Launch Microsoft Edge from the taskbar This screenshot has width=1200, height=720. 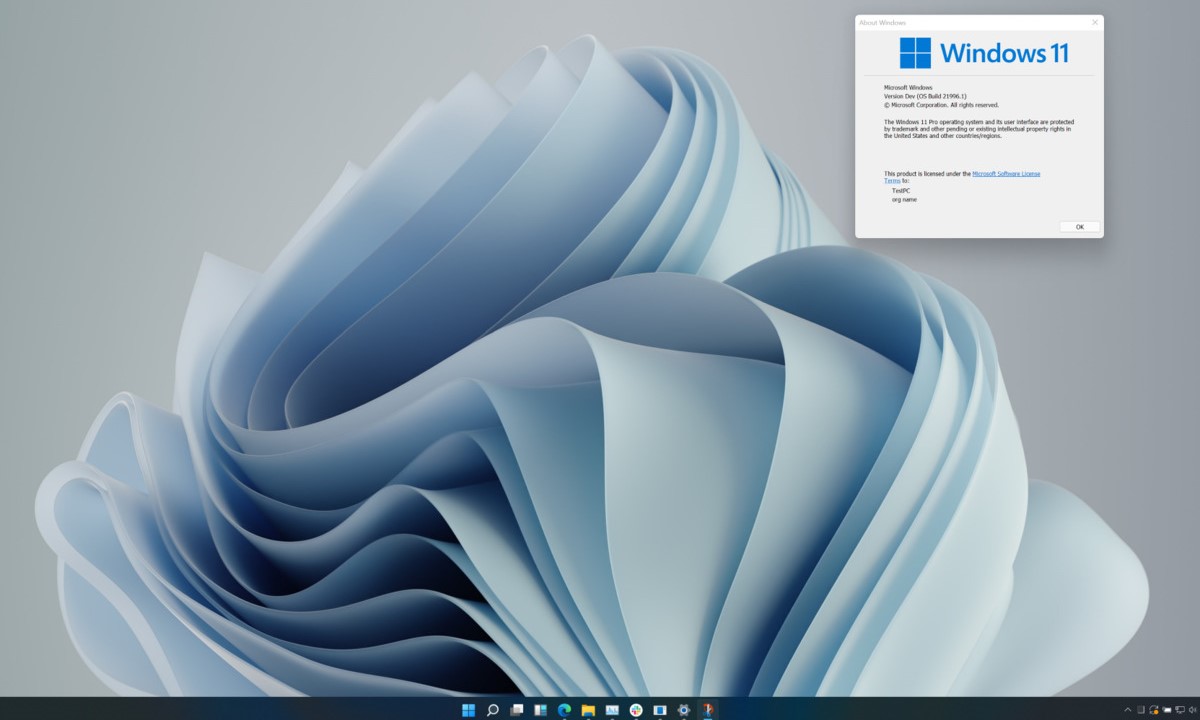point(564,710)
